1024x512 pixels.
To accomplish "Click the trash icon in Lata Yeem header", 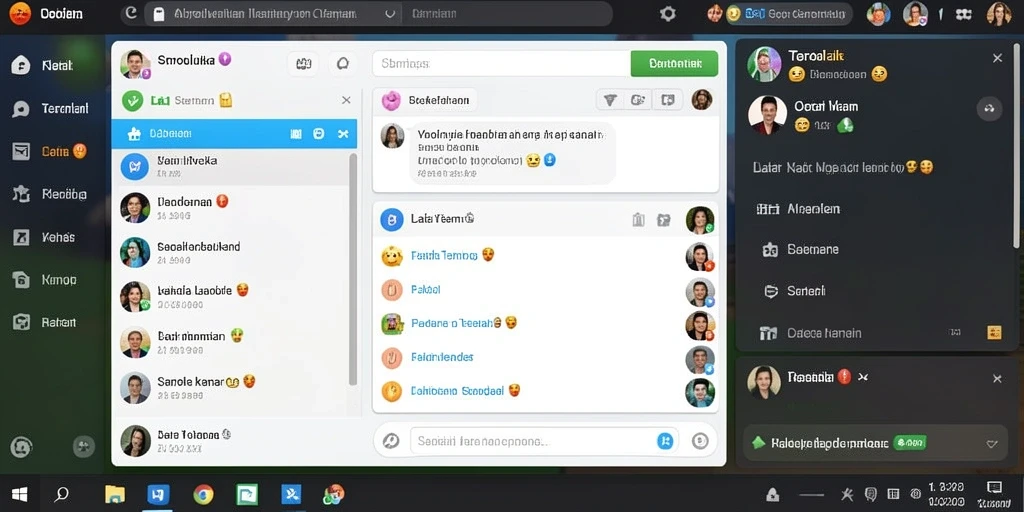I will point(638,220).
